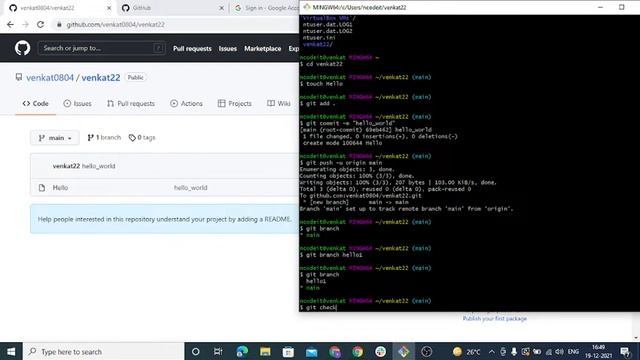Image resolution: width=640 pixels, height=360 pixels.
Task: Click the 26°C weather widget
Action: [x=466, y=351]
